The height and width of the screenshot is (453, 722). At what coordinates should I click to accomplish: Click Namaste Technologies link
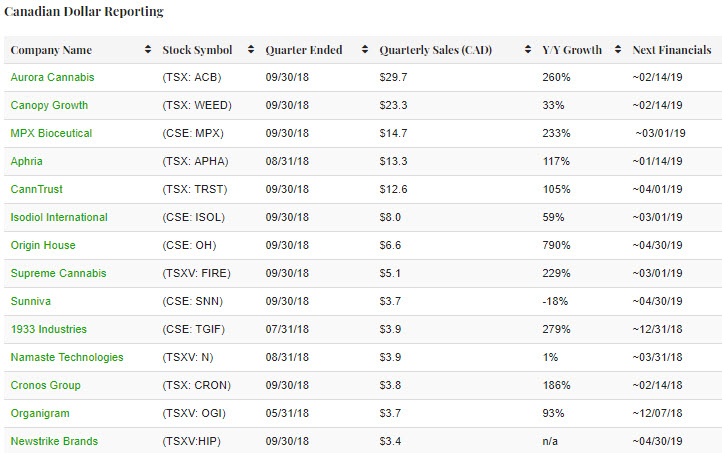pos(67,358)
